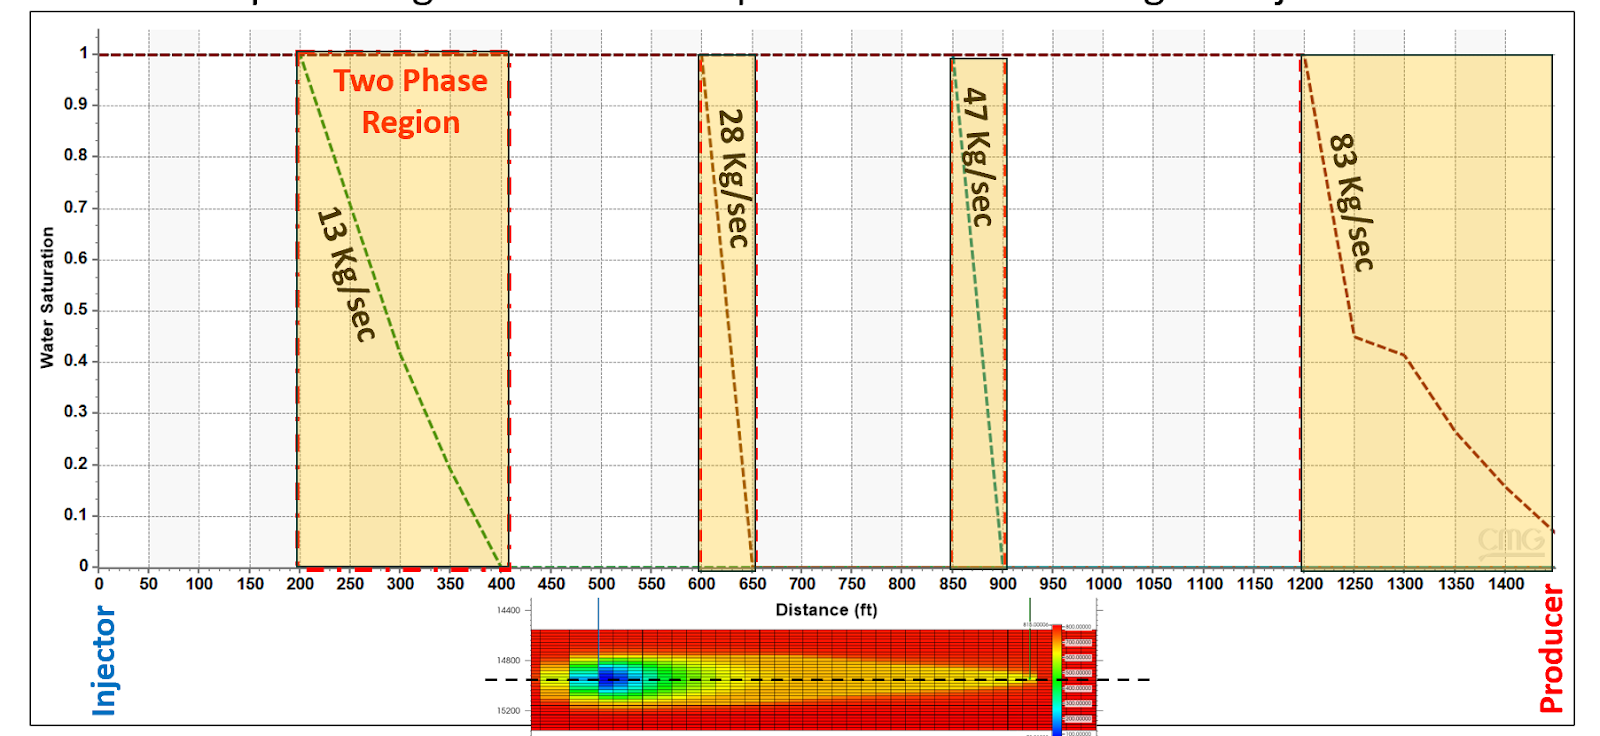The image size is (1600, 736).
Task: Click the Distance (ft) axis title
Action: click(826, 610)
